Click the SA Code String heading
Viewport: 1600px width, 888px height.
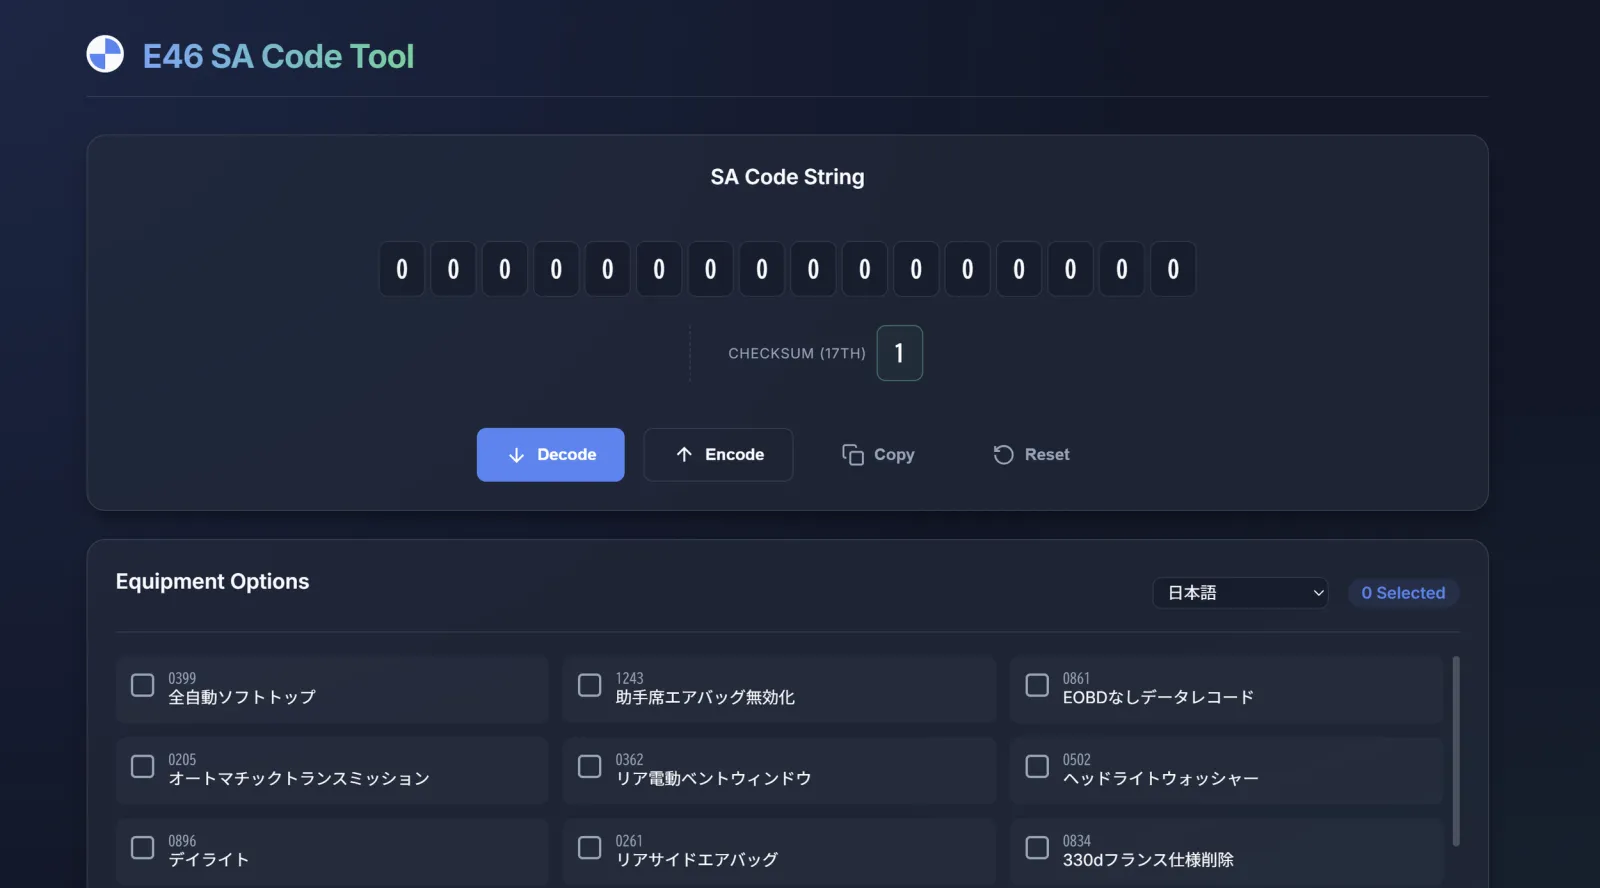click(x=787, y=177)
